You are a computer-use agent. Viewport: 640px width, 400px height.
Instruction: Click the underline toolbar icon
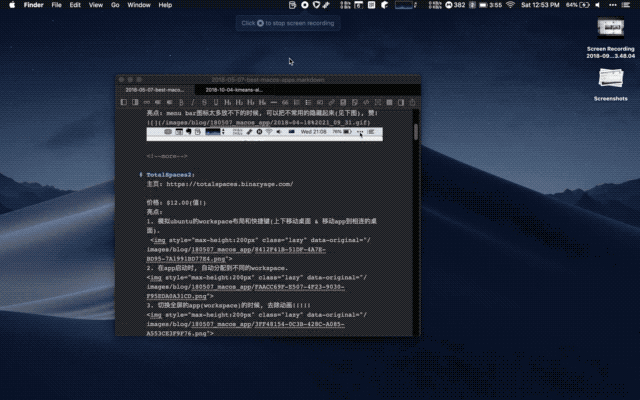pyautogui.click(x=204, y=102)
